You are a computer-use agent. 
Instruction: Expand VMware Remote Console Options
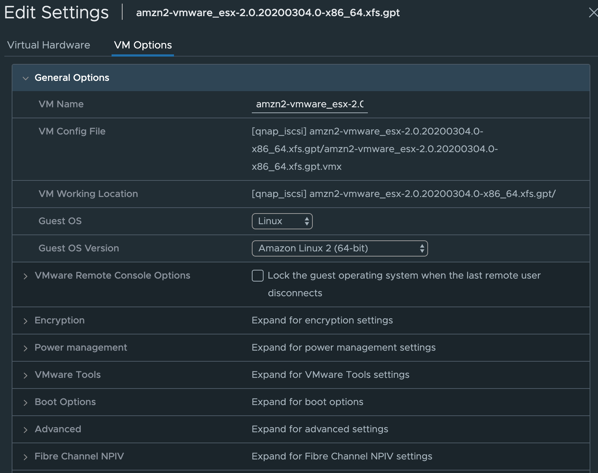[26, 276]
